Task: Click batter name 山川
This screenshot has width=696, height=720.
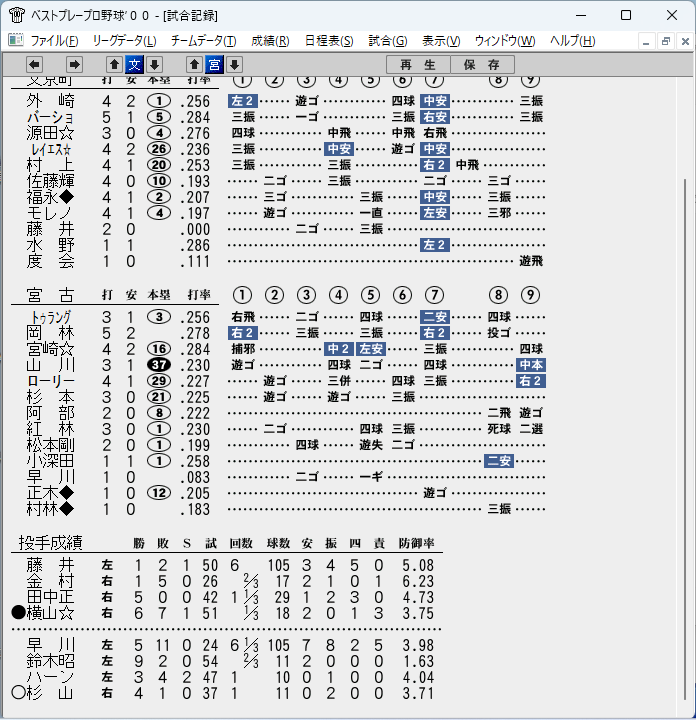Action: [x=51, y=365]
